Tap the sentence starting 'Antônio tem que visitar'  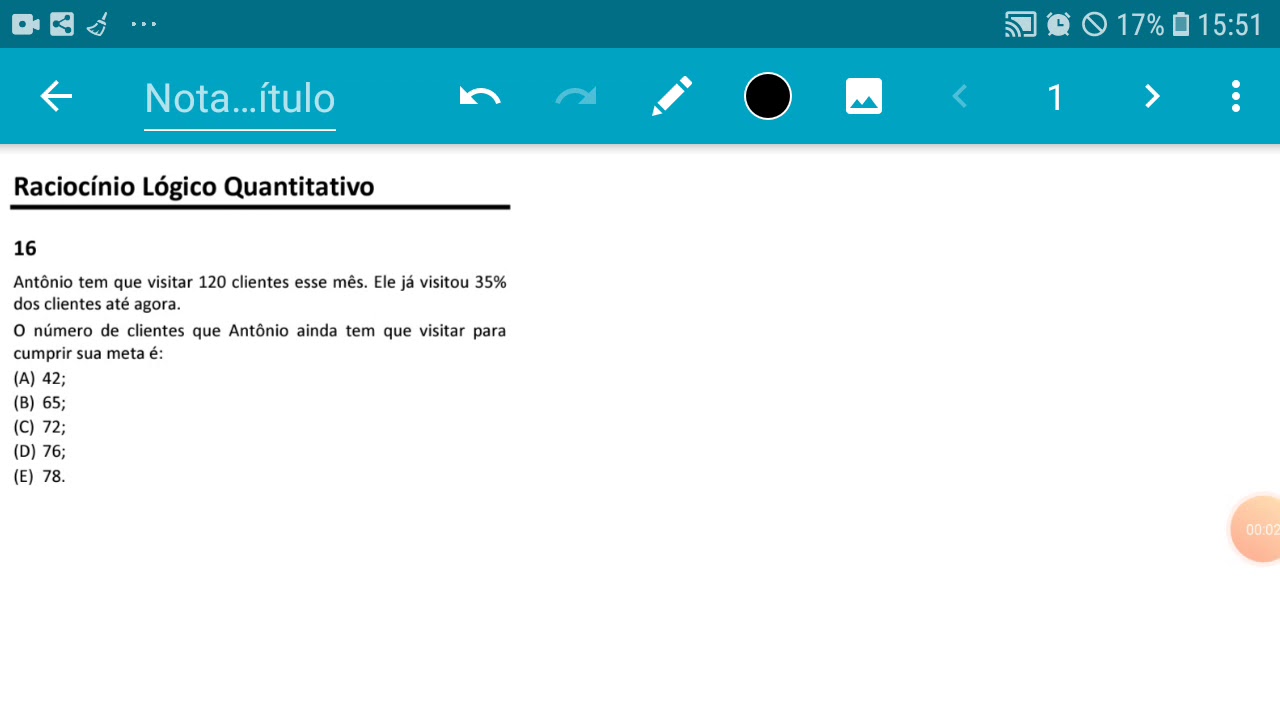coord(260,293)
